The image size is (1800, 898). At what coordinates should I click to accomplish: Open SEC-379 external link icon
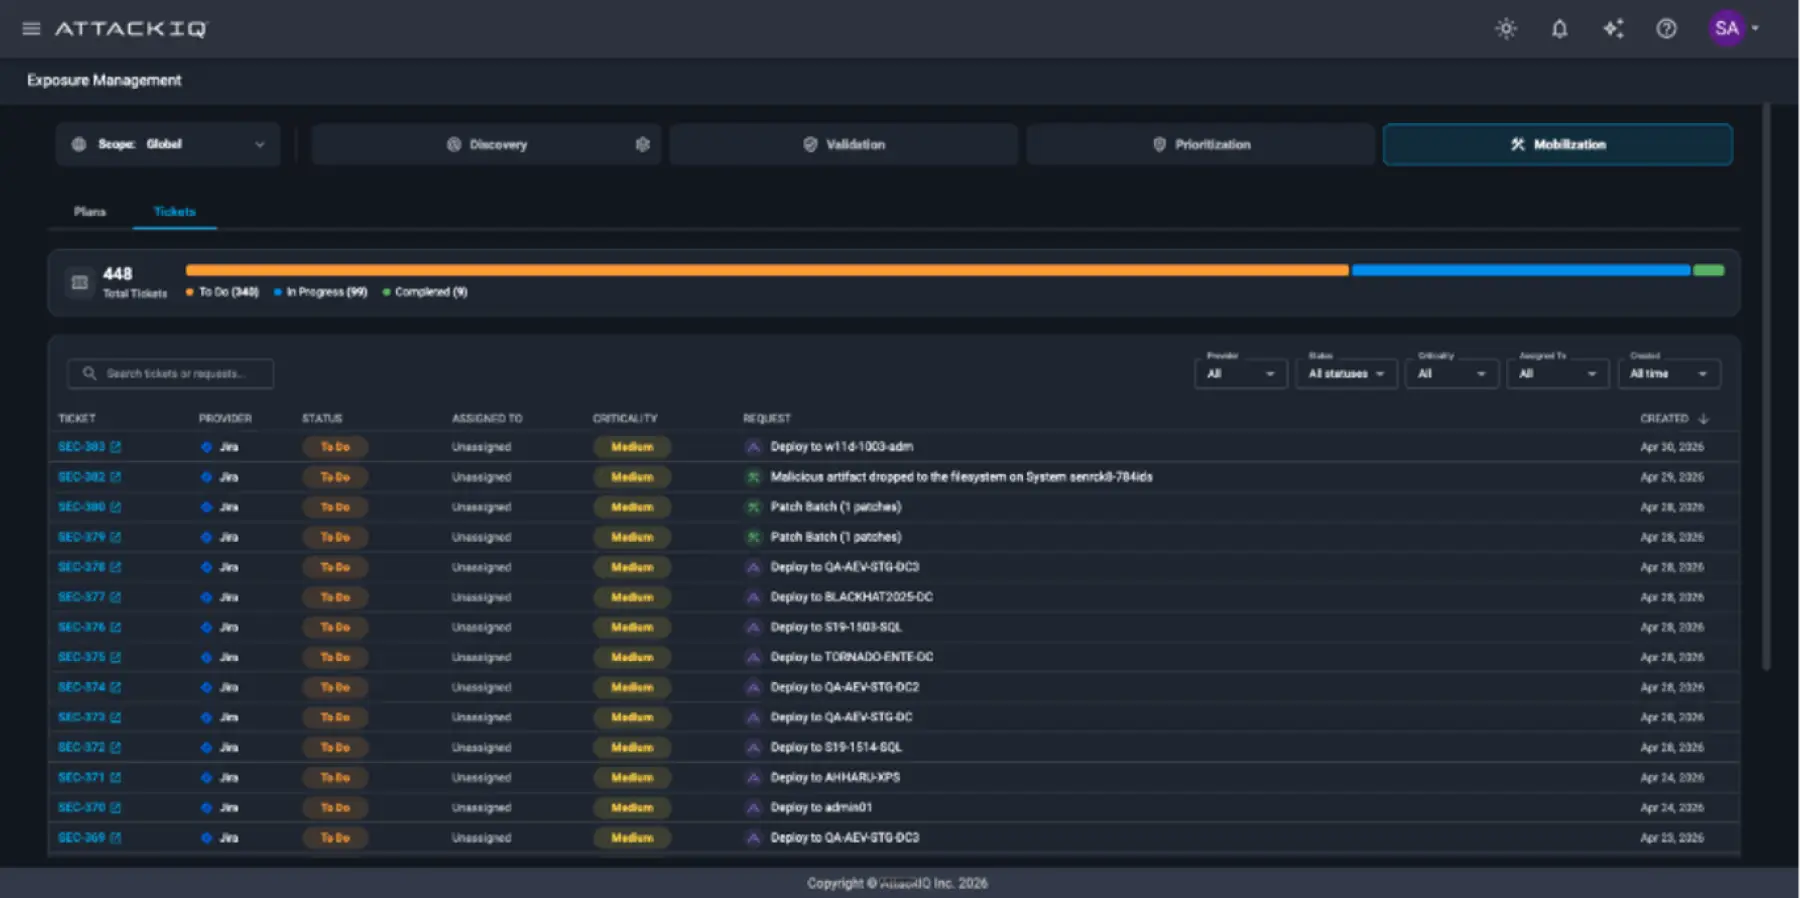[x=116, y=537]
